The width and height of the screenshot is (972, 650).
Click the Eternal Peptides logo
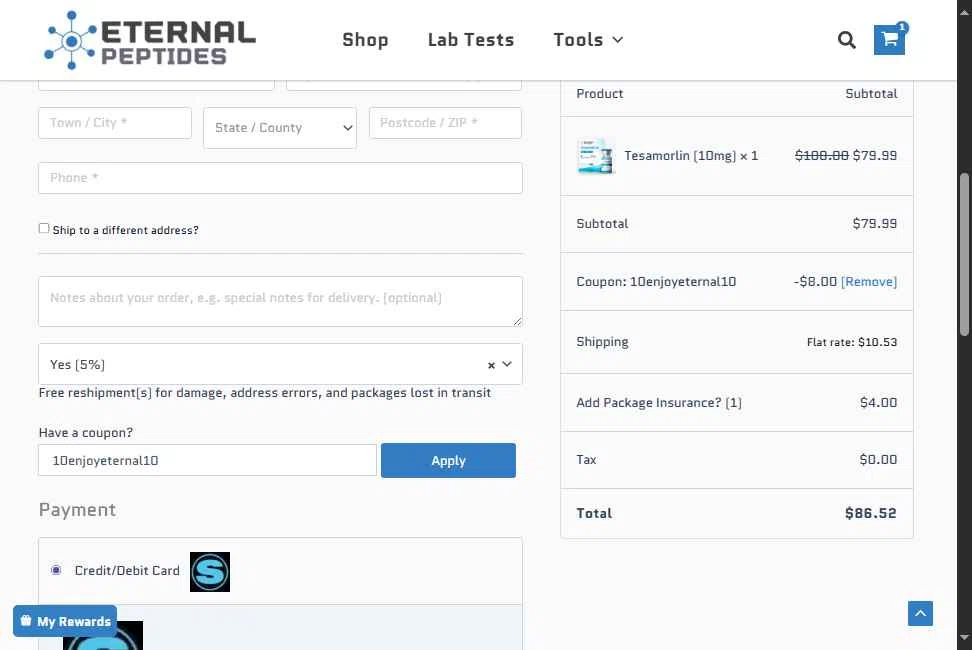click(149, 40)
